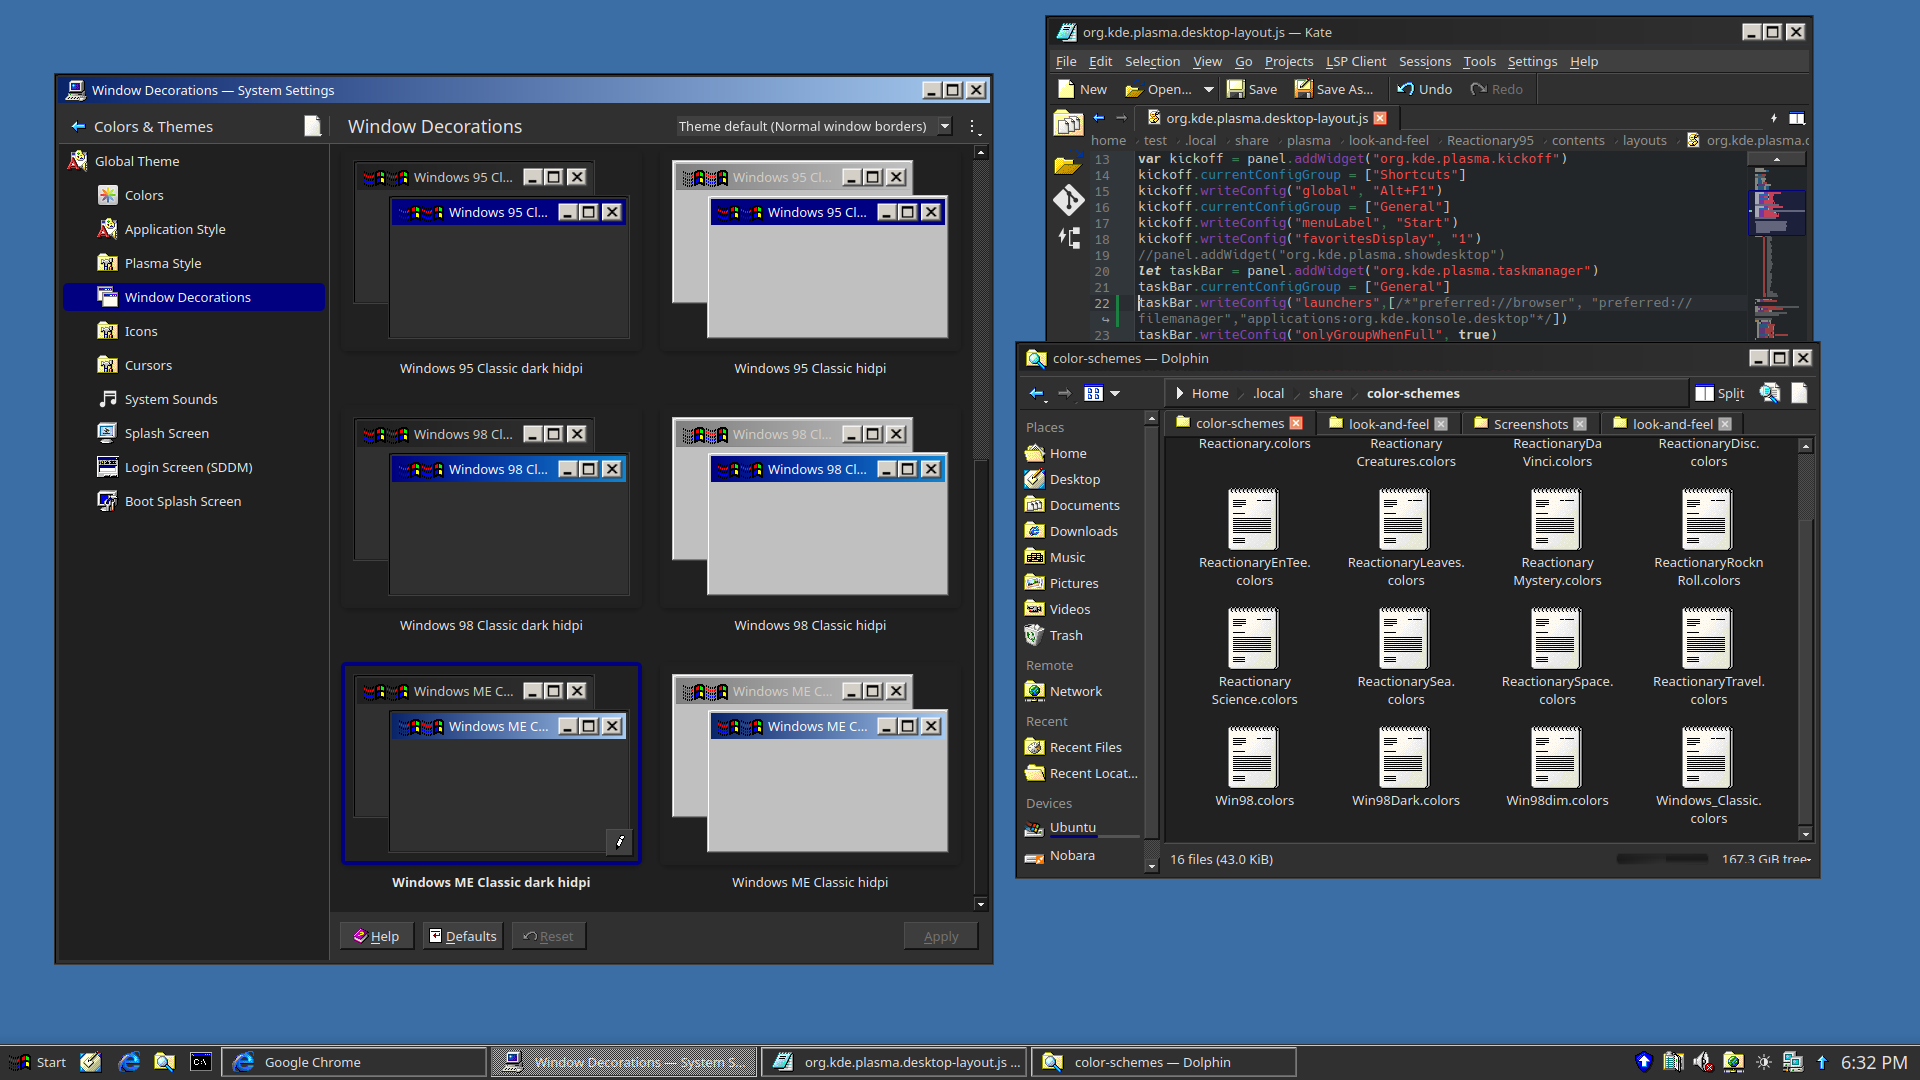Viewport: 1920px width, 1080px height.
Task: Click Dolphin's back arrow button
Action: coord(1036,393)
